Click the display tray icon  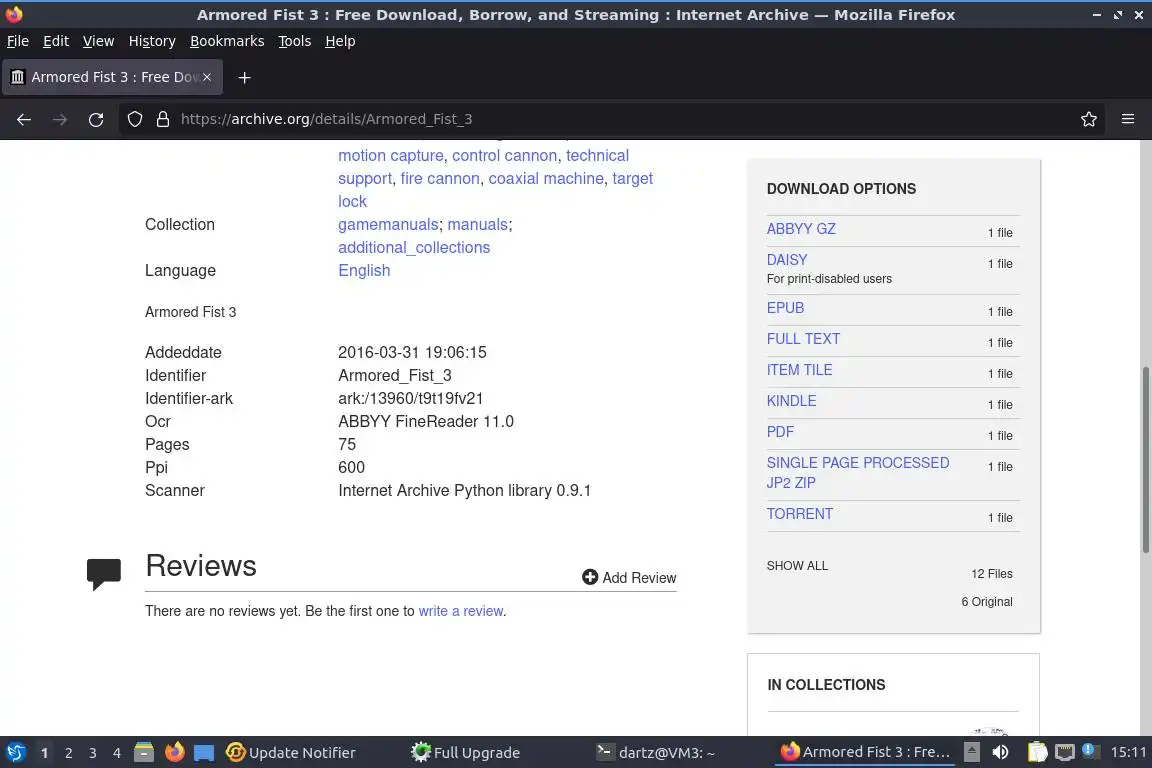[1064, 752]
